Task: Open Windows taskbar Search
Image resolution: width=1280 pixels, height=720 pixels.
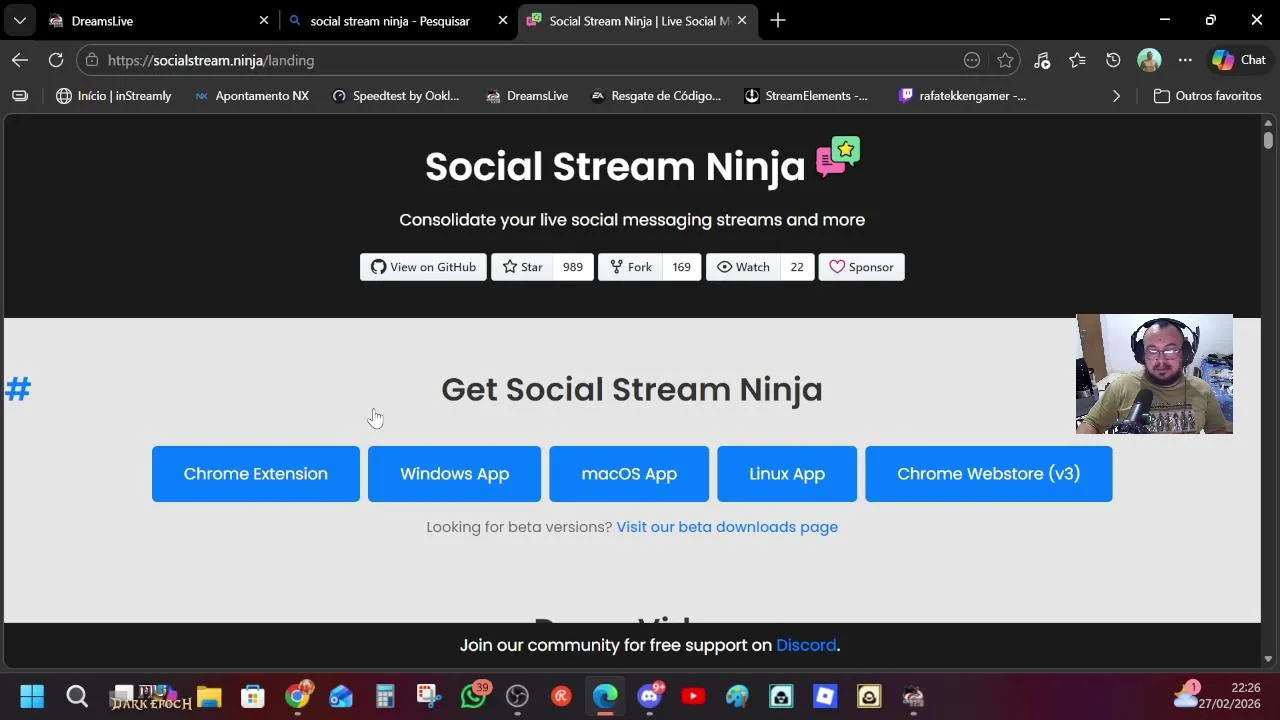Action: tap(77, 696)
